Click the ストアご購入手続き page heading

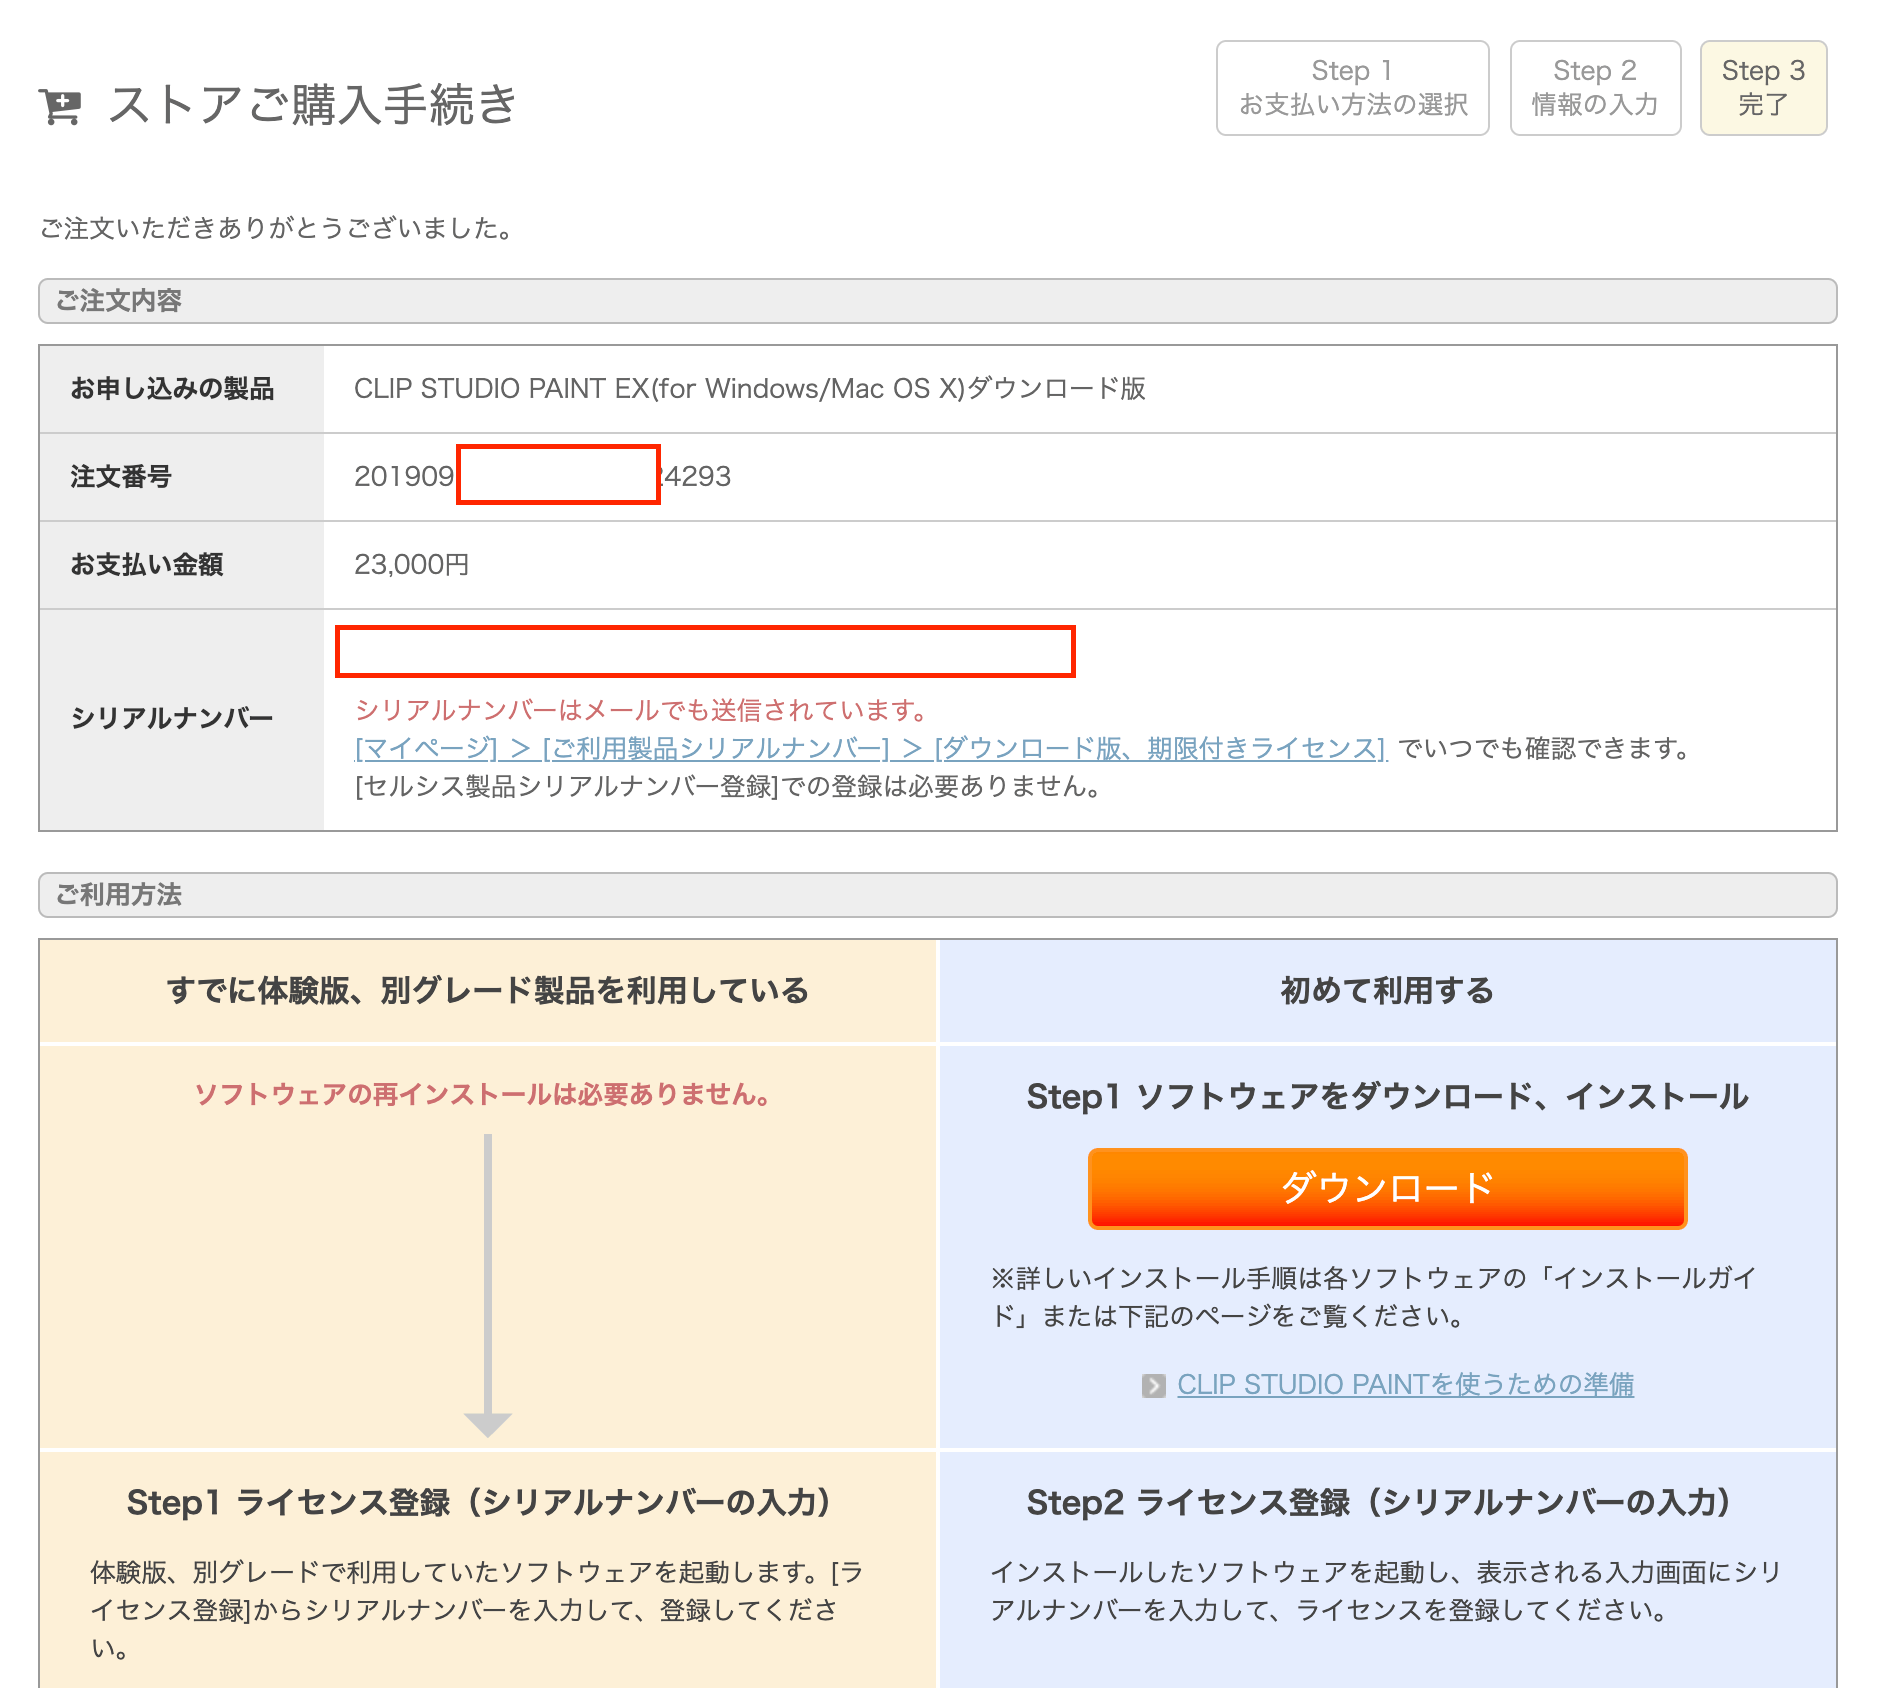tap(312, 104)
